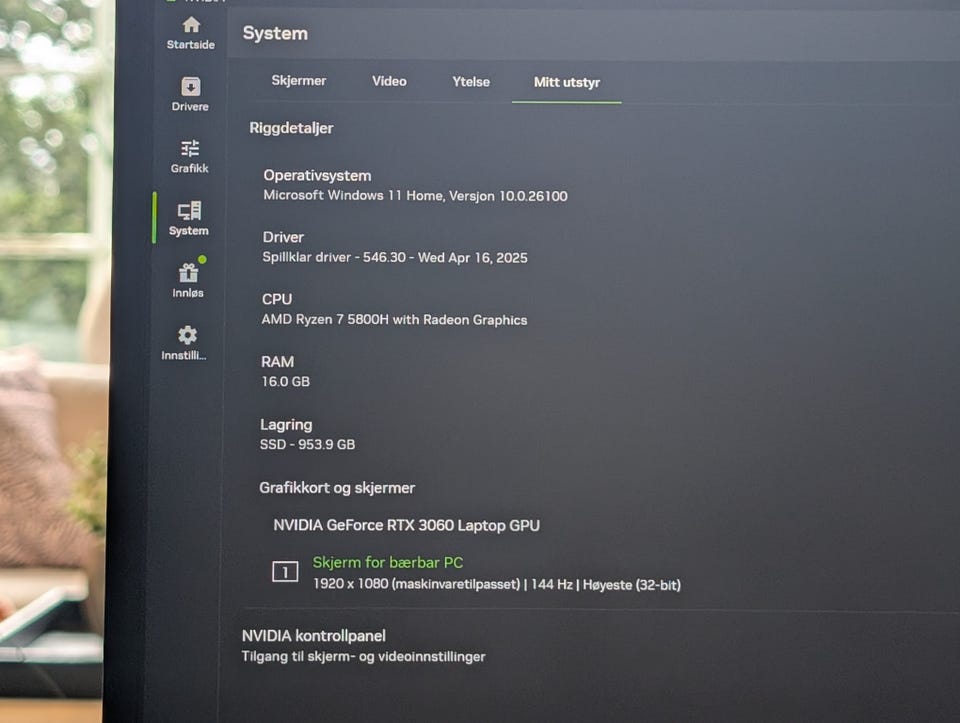Open the Innløs gift icon
The height and width of the screenshot is (723, 960).
click(x=188, y=272)
